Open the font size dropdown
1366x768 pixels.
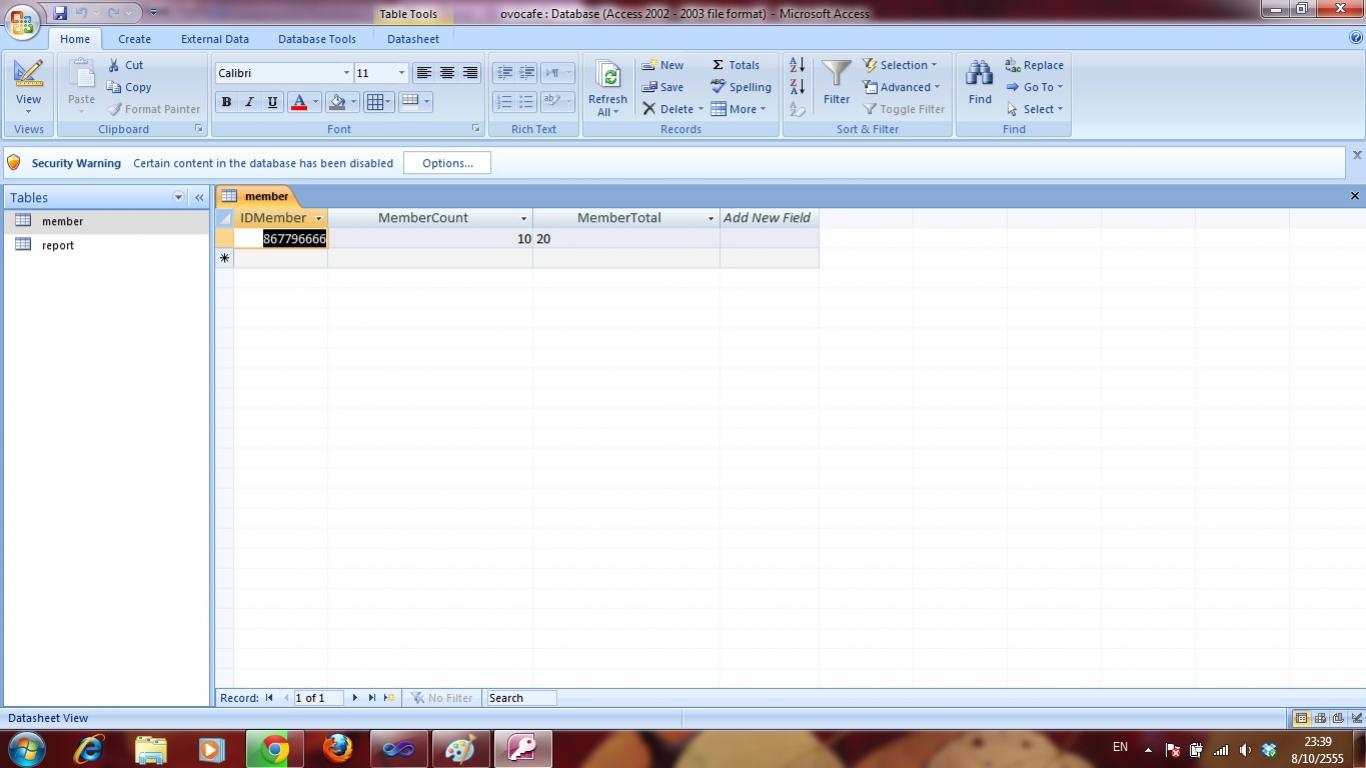click(401, 73)
